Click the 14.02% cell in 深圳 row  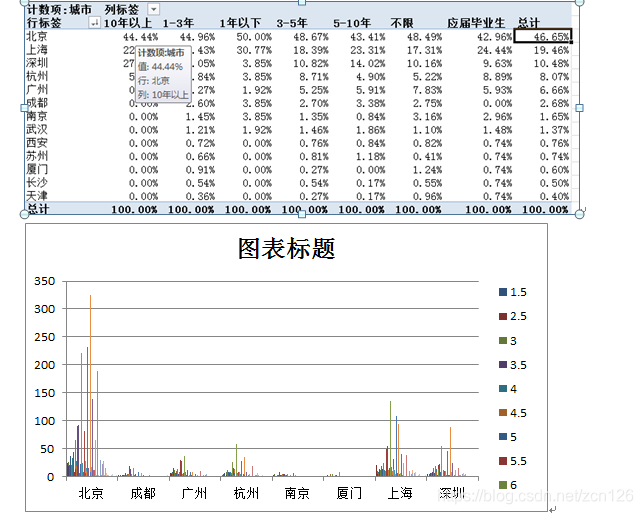tap(367, 64)
